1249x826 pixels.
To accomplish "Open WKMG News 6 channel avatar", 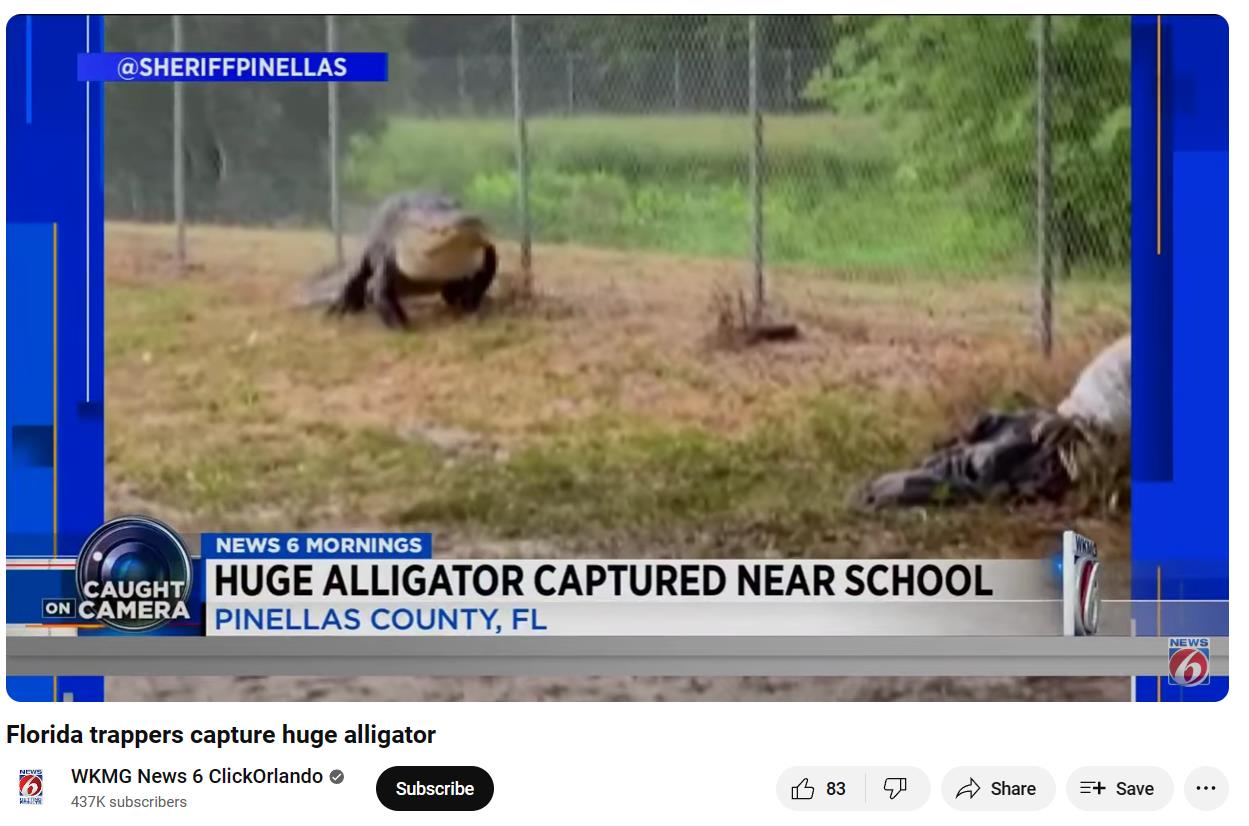I will 31,788.
